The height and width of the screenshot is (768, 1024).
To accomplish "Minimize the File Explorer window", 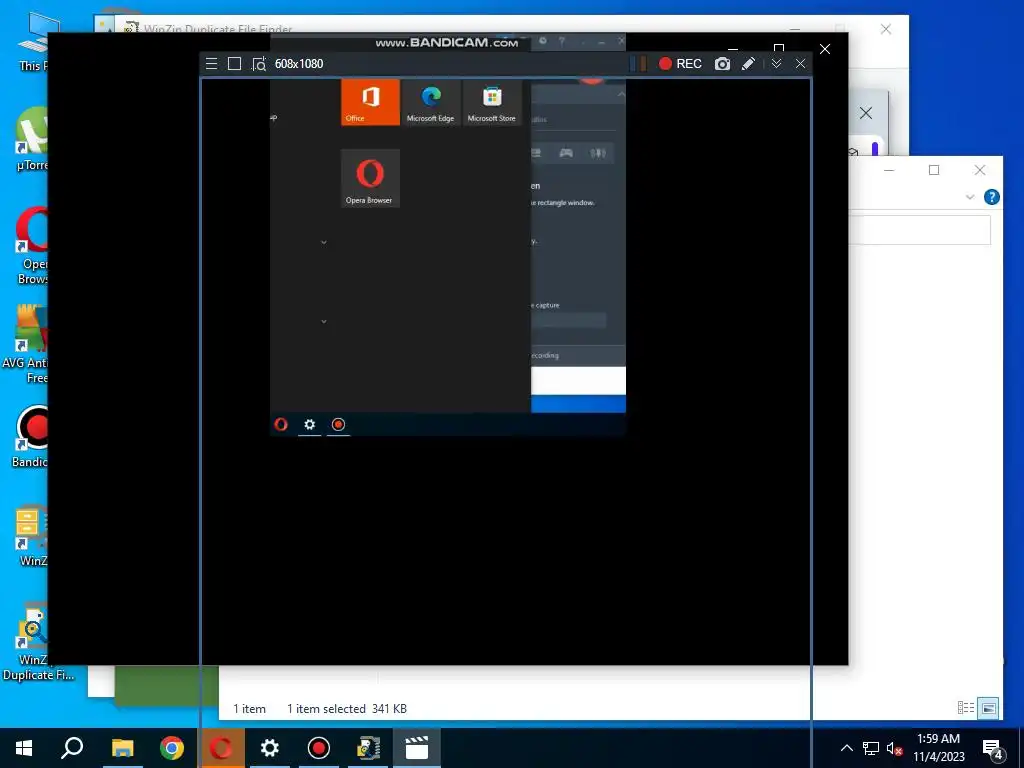I will (889, 170).
